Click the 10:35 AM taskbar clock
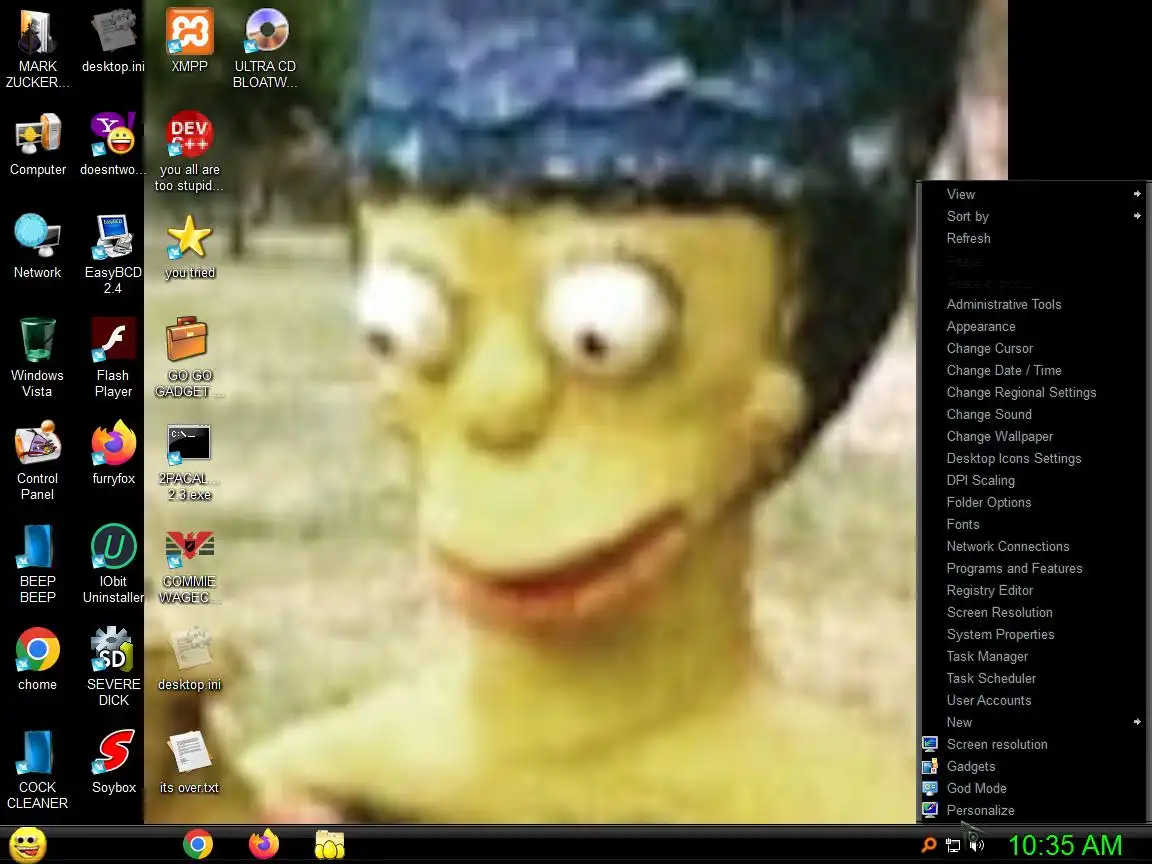Viewport: 1152px width, 864px height. pyautogui.click(x=1065, y=846)
